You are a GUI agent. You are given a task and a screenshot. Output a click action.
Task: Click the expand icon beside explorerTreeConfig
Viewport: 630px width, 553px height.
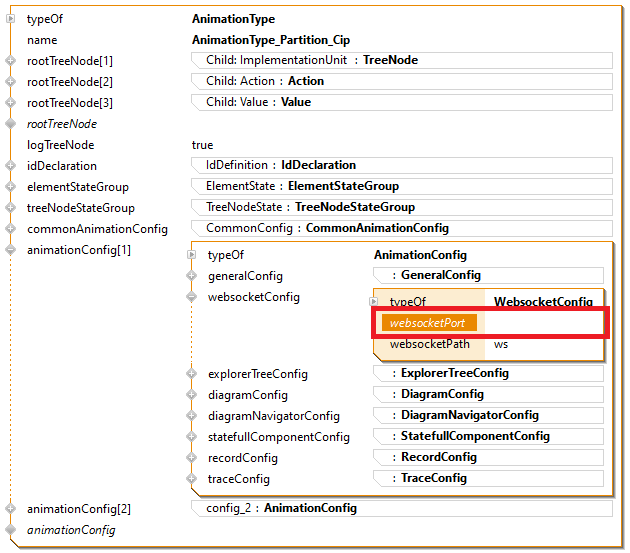191,374
